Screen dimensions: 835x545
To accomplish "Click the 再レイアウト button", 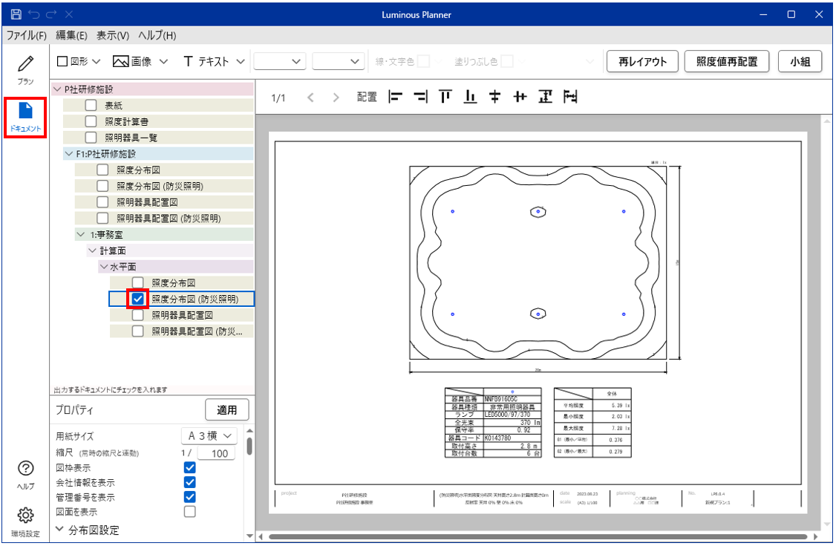I will pos(643,61).
